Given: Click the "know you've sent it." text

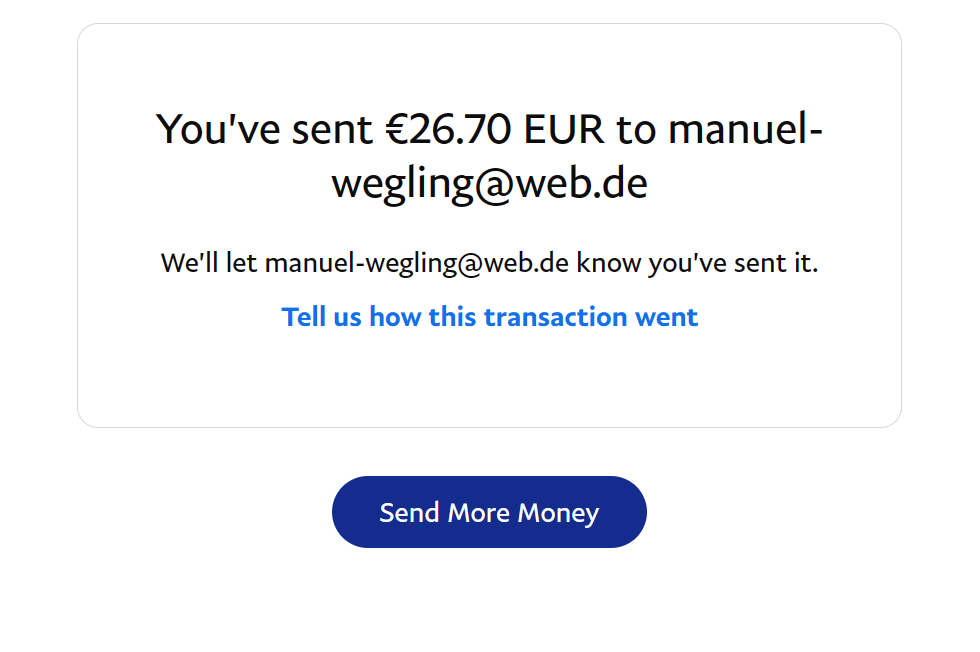Looking at the screenshot, I should coord(698,264).
